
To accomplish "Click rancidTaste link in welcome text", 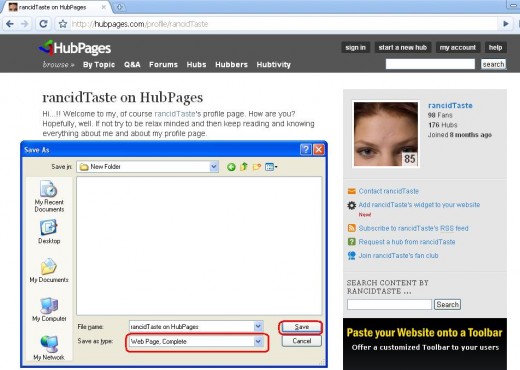I will pos(175,114).
